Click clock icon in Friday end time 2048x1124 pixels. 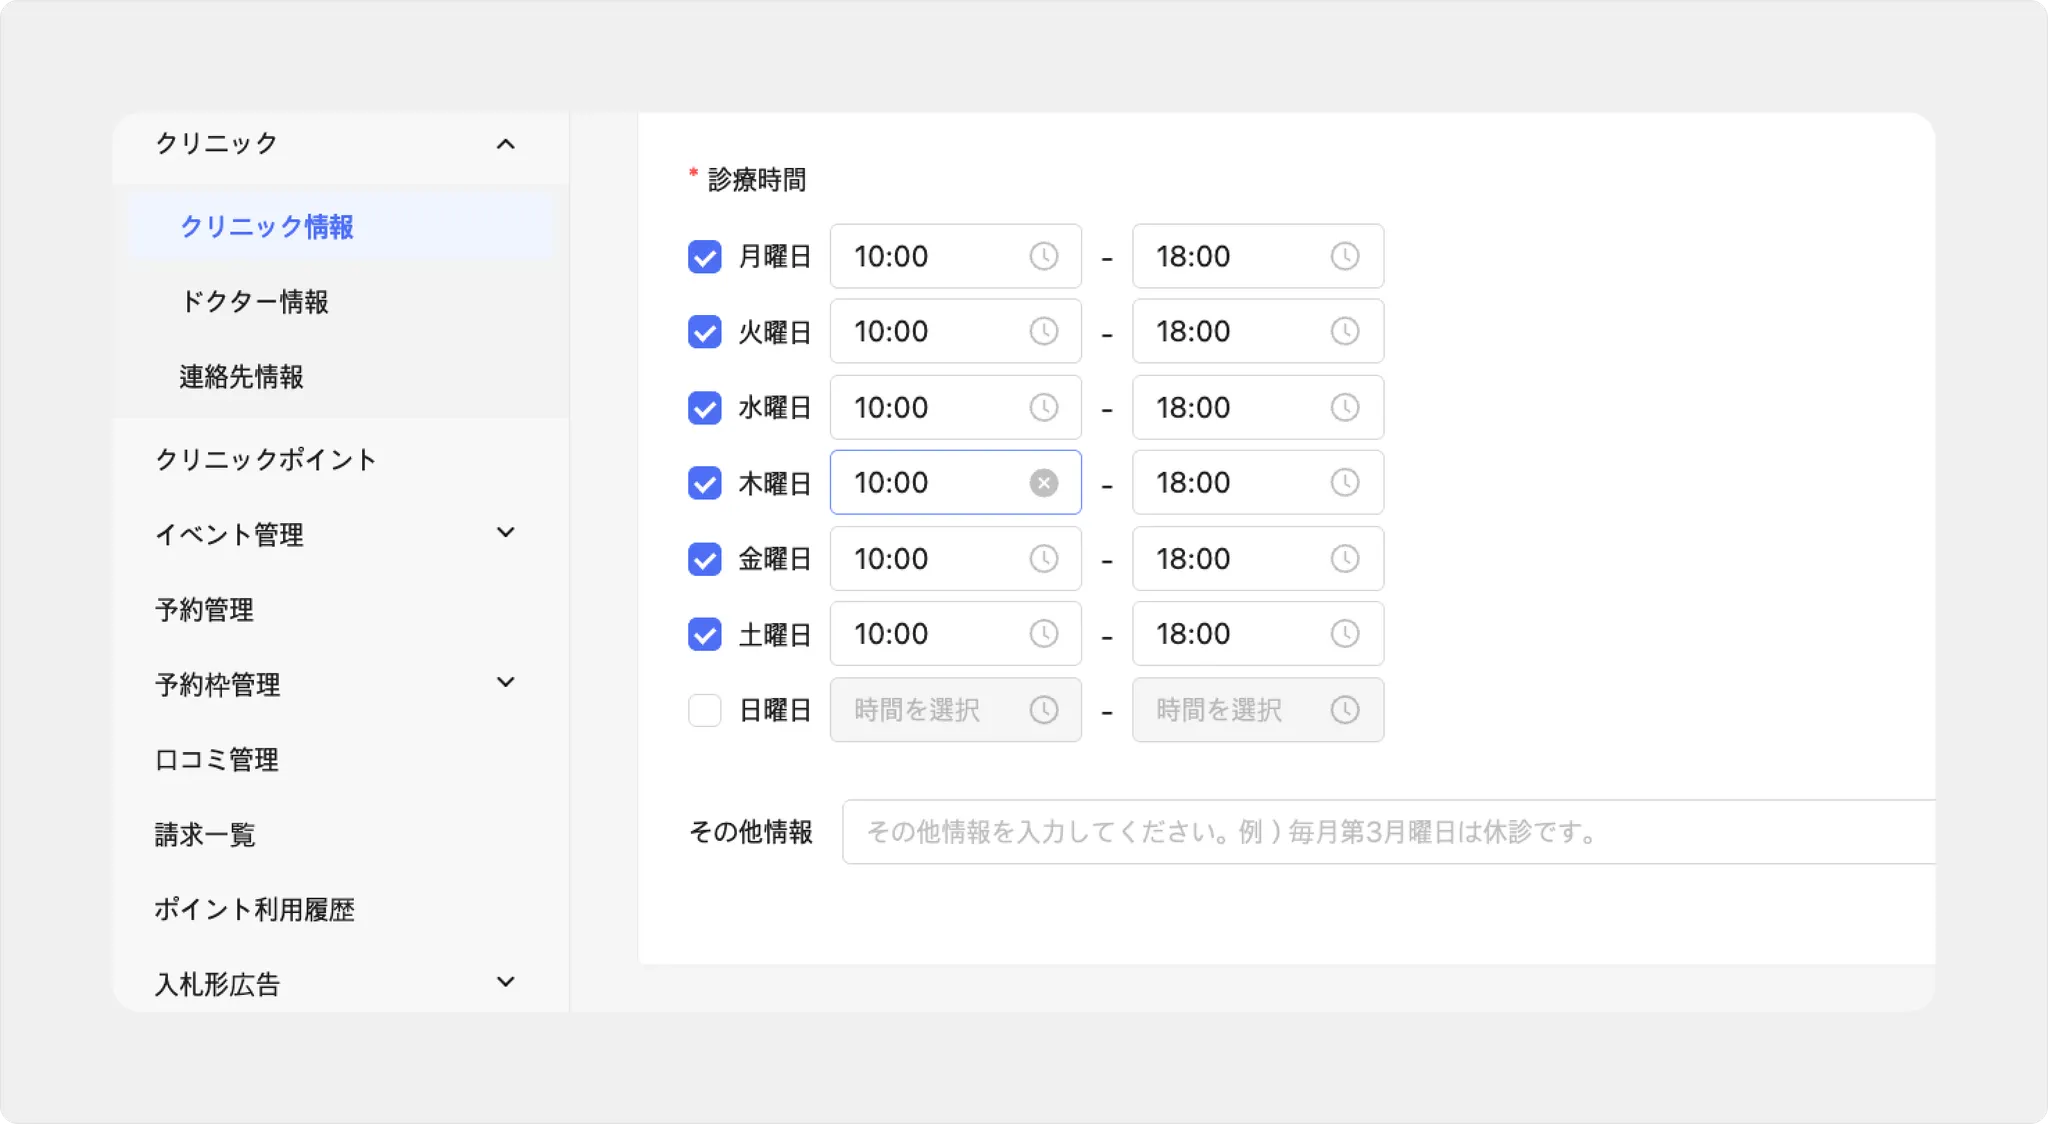tap(1345, 558)
